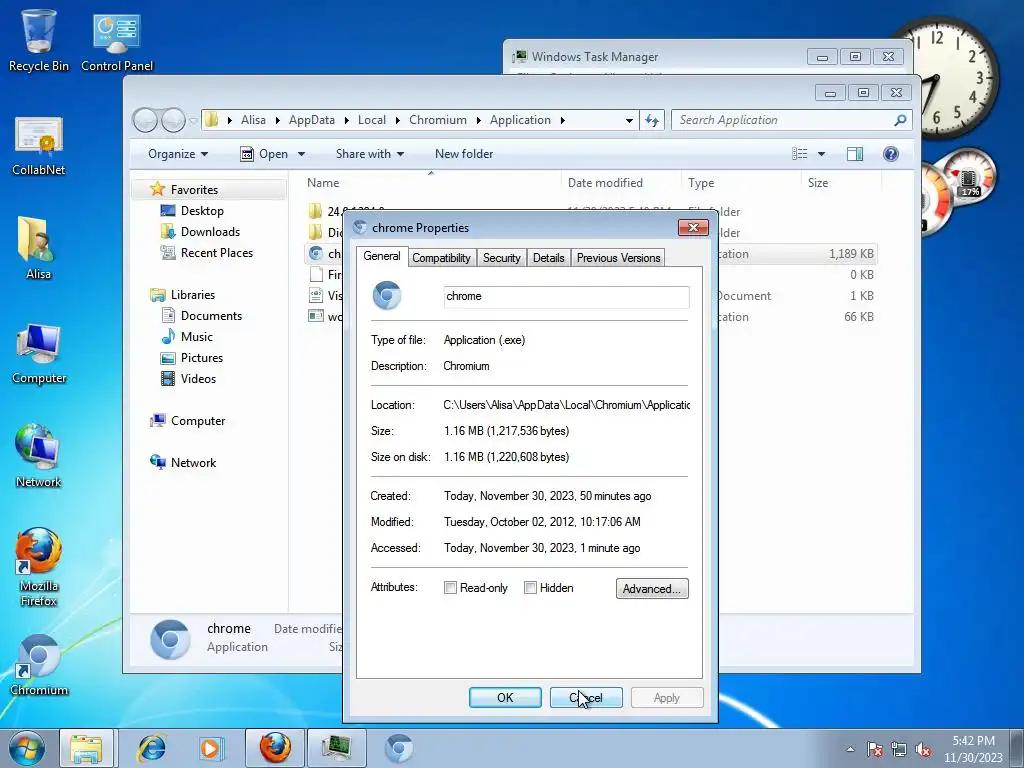
Task: Click the chrome file name field
Action: [x=566, y=296]
